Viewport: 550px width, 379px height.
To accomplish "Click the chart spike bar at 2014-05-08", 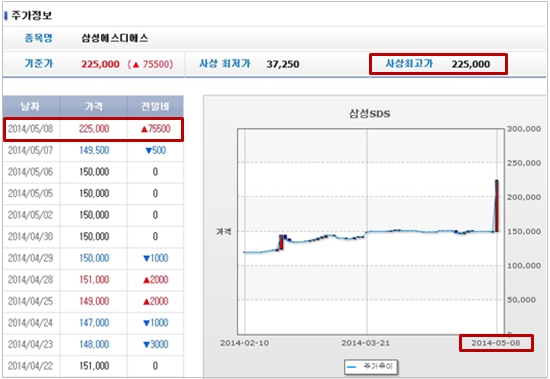I will (497, 206).
